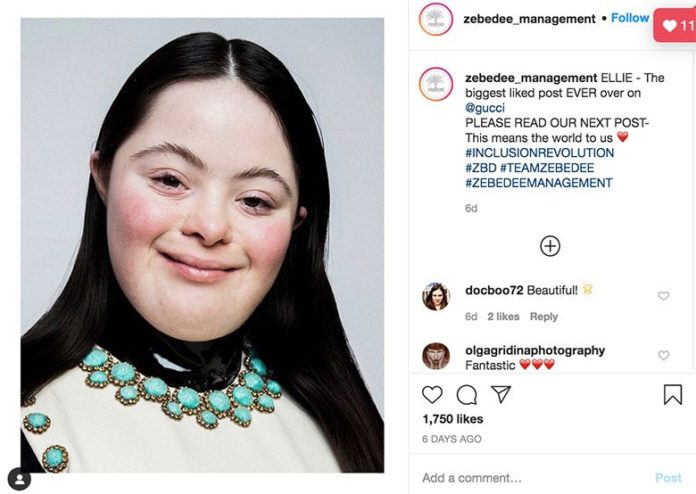Open zebedee_management avatar in the post header
The width and height of the screenshot is (696, 494).
[x=436, y=19]
